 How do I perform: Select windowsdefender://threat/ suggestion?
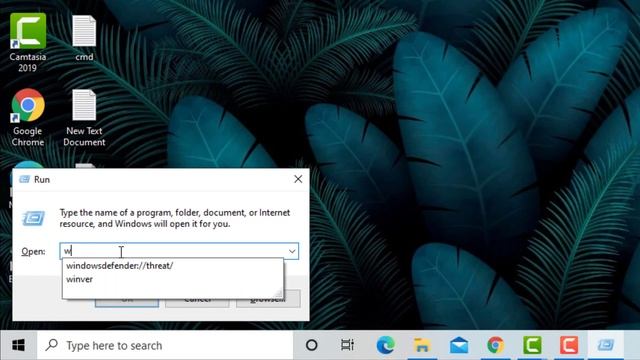173,266
